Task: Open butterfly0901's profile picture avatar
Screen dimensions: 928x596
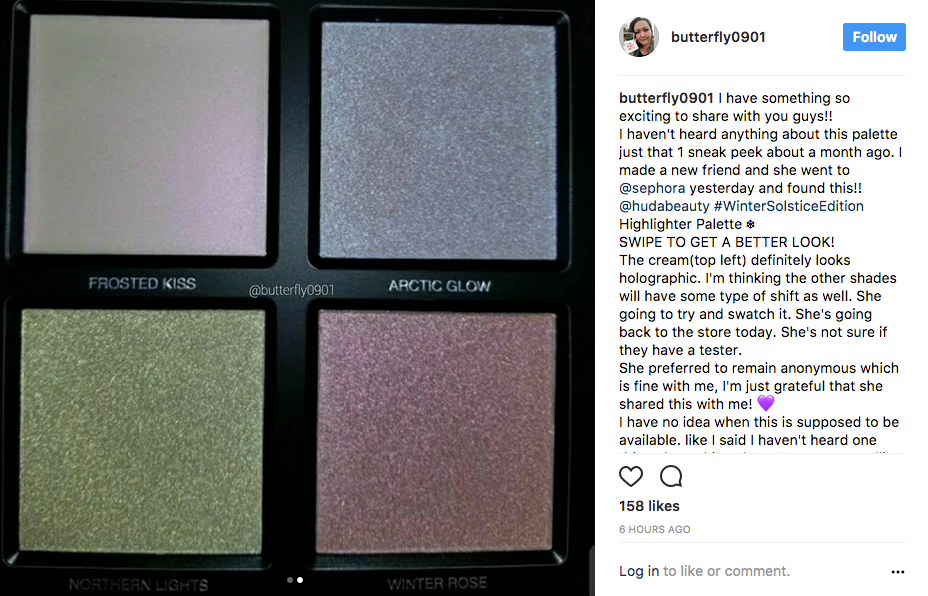Action: [639, 37]
